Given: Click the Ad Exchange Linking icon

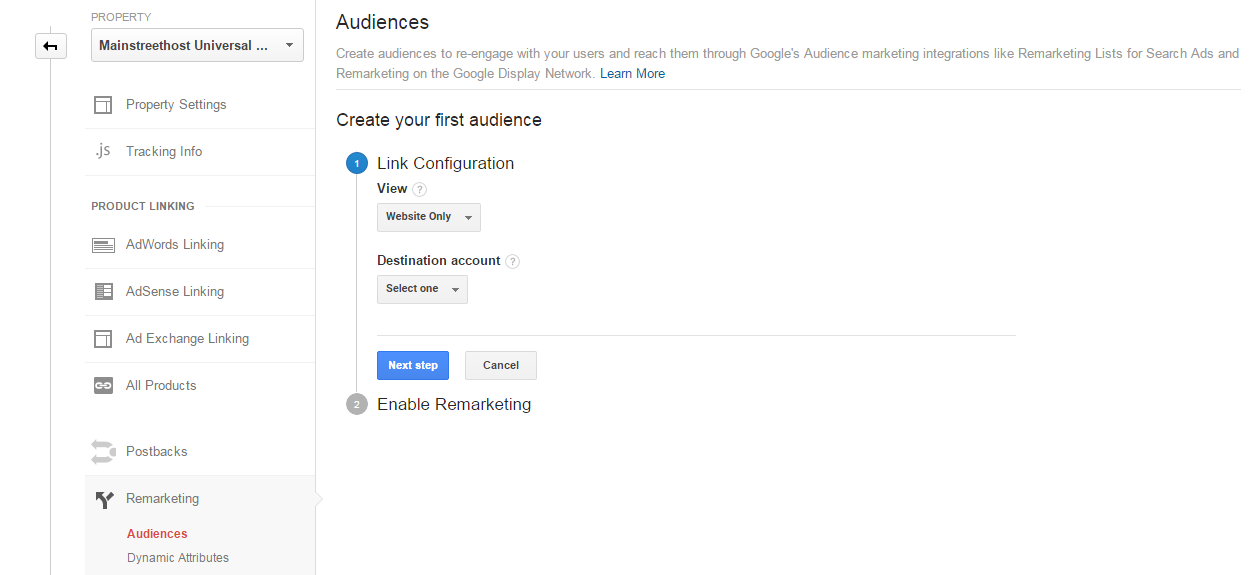Looking at the screenshot, I should click(x=103, y=339).
